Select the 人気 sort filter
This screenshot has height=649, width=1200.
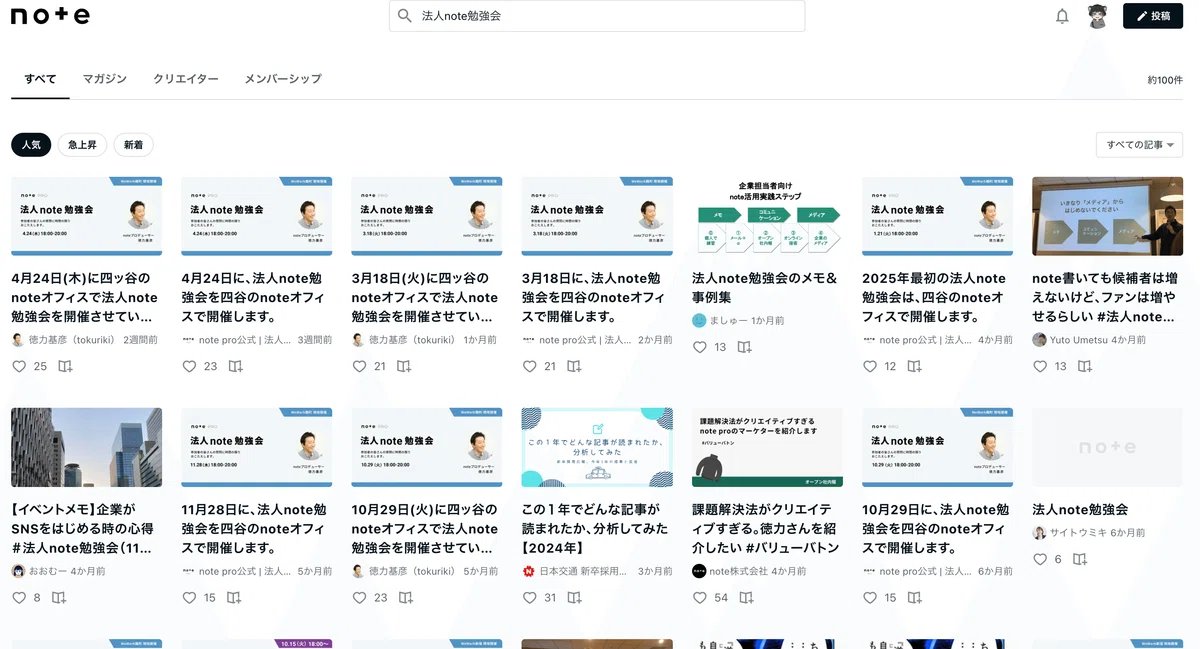click(x=31, y=145)
